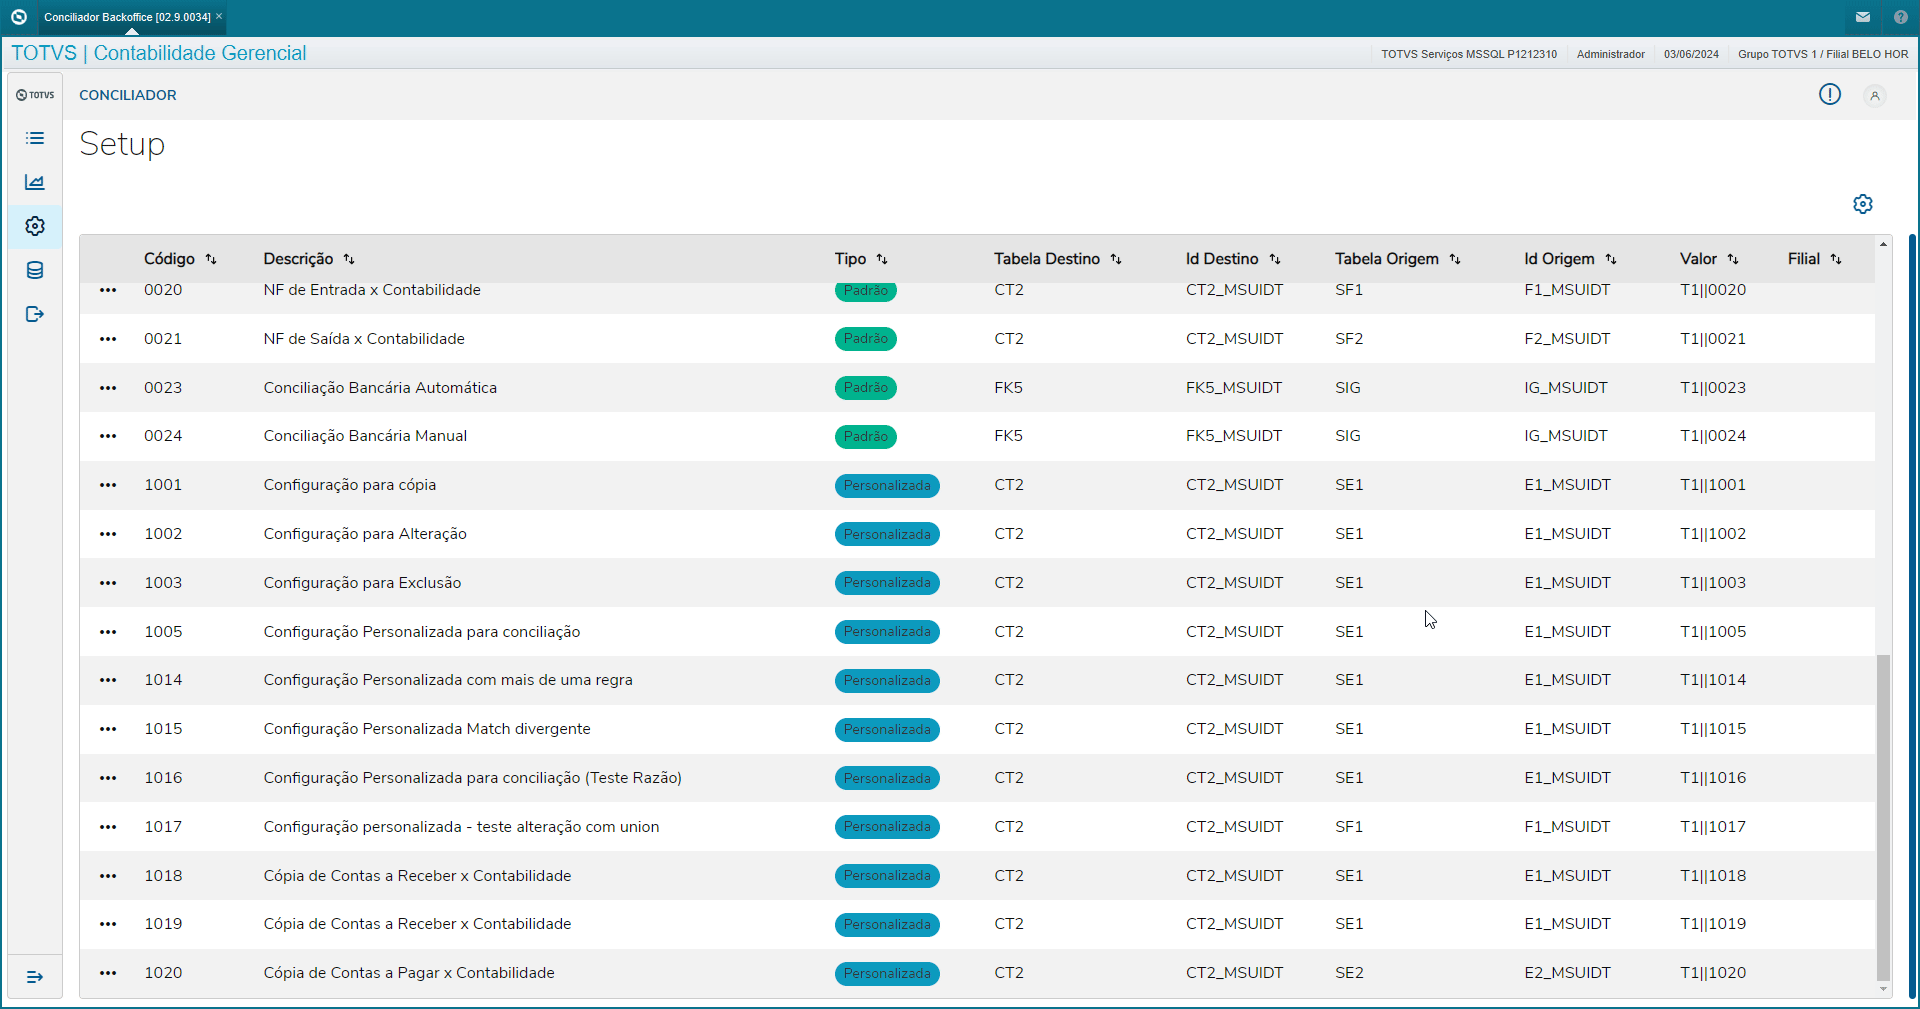This screenshot has width=1920, height=1009.
Task: Click the table vertical scrollbar thumb
Action: [1883, 817]
